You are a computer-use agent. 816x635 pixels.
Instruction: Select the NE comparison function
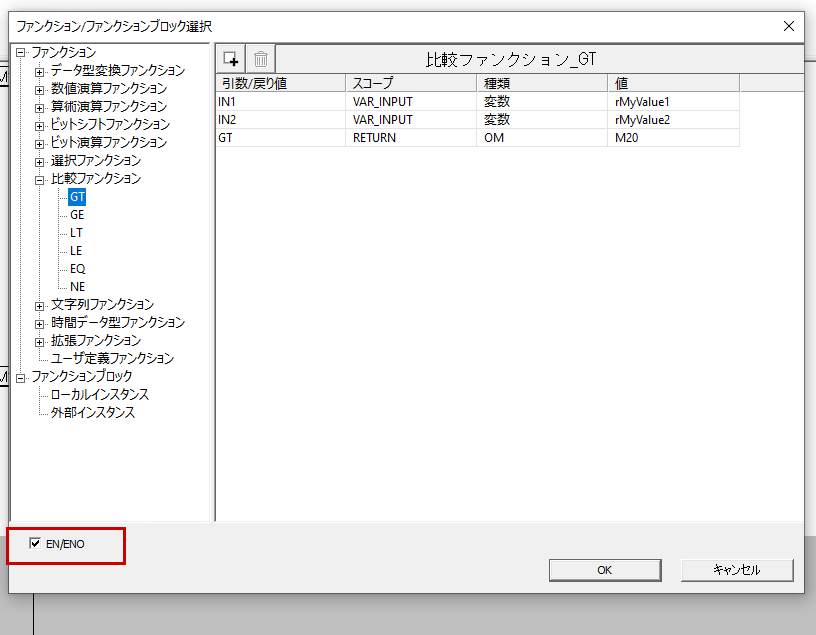77,287
